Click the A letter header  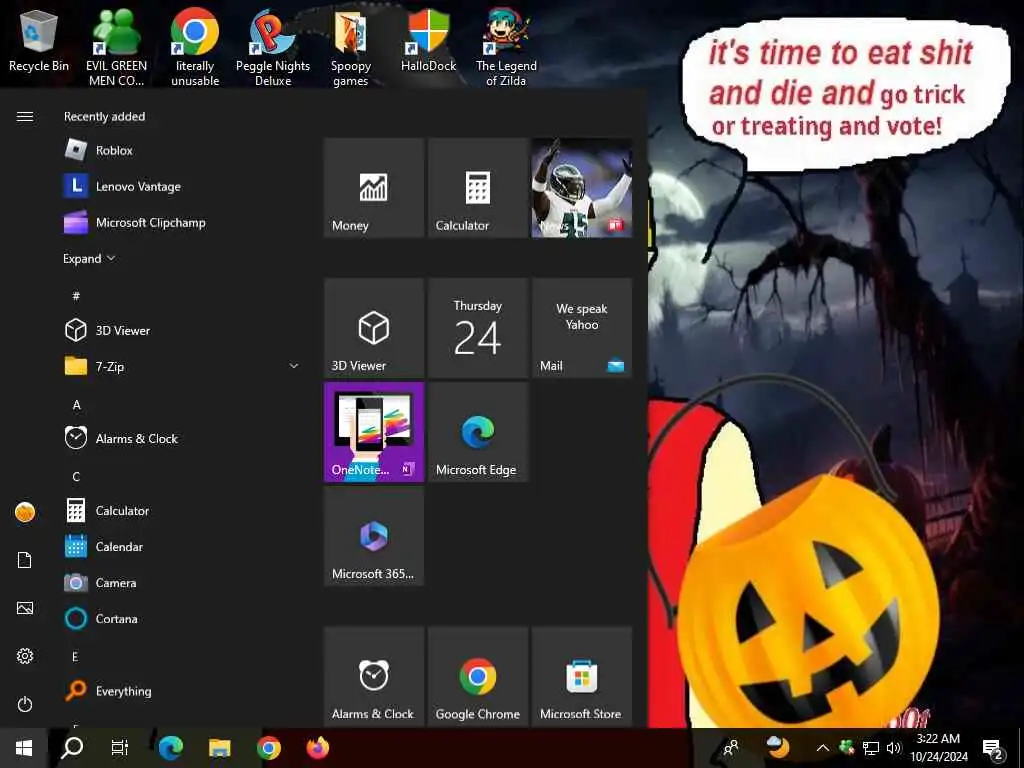76,405
